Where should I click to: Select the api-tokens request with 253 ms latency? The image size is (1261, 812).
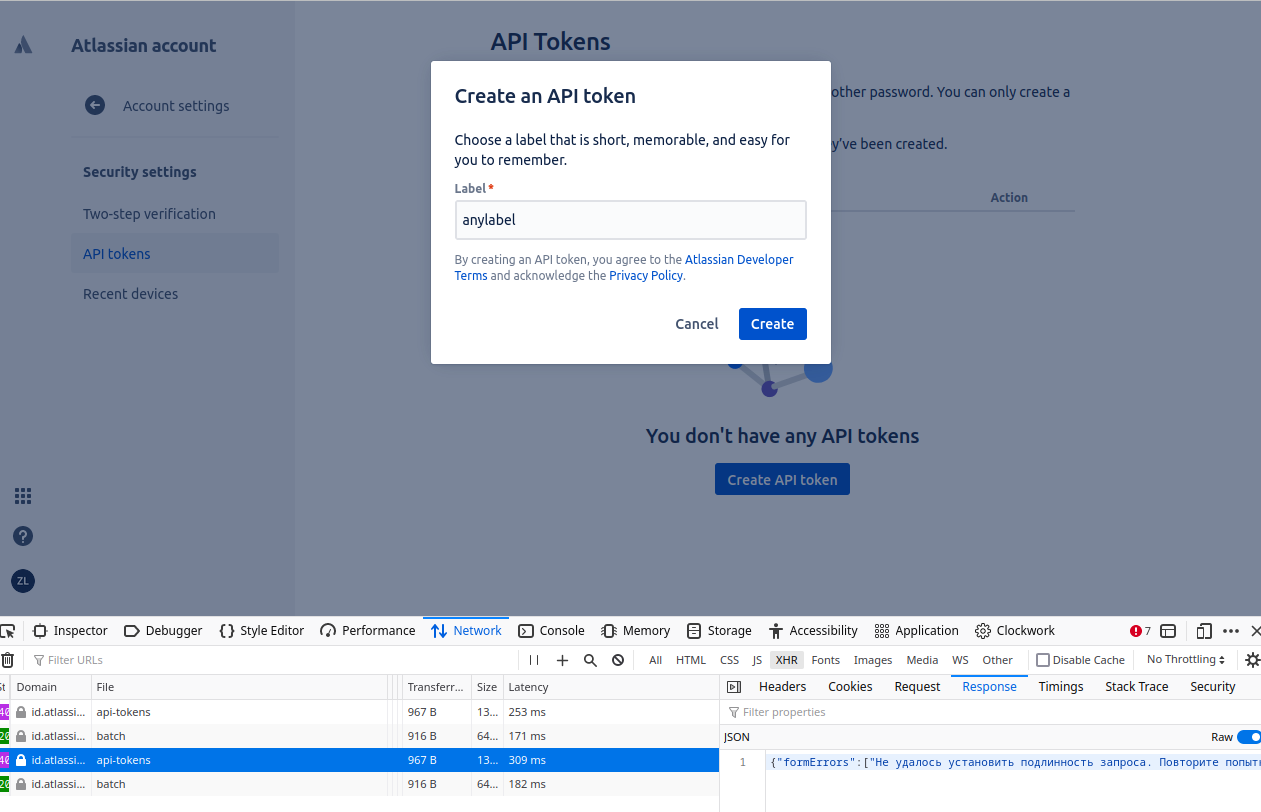click(360, 712)
